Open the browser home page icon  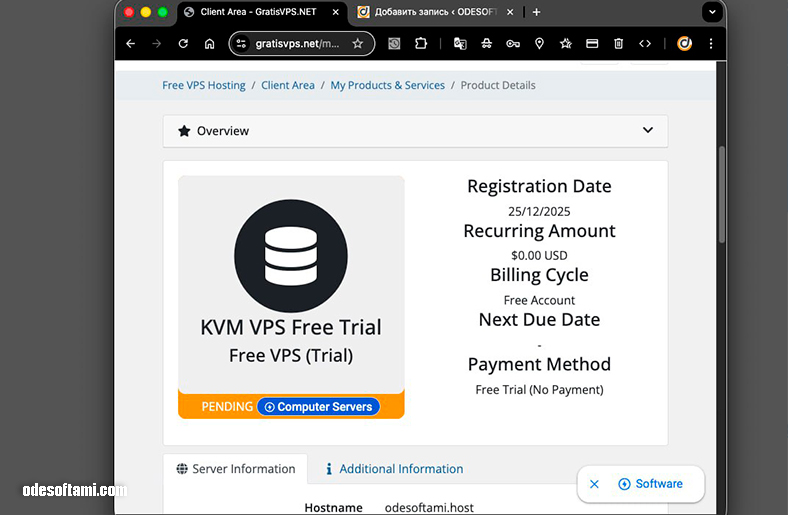[x=210, y=44]
